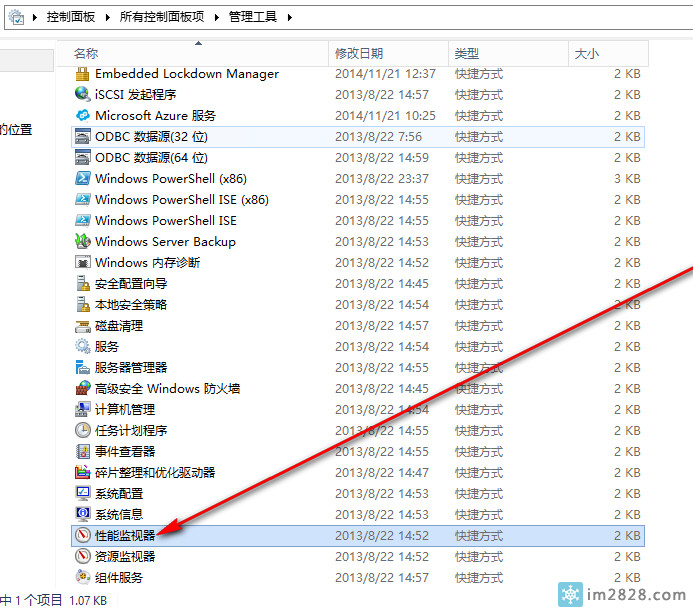693x612 pixels.
Task: Click the Windows PowerShell ISE (x86) icon
Action: coord(82,199)
